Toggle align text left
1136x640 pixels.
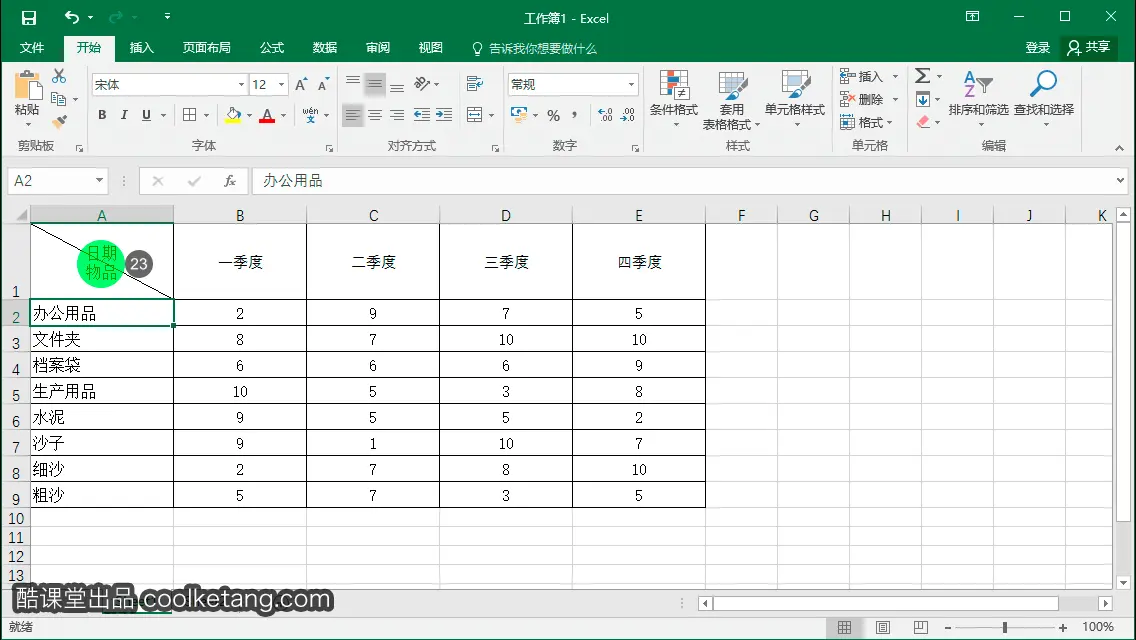[352, 115]
